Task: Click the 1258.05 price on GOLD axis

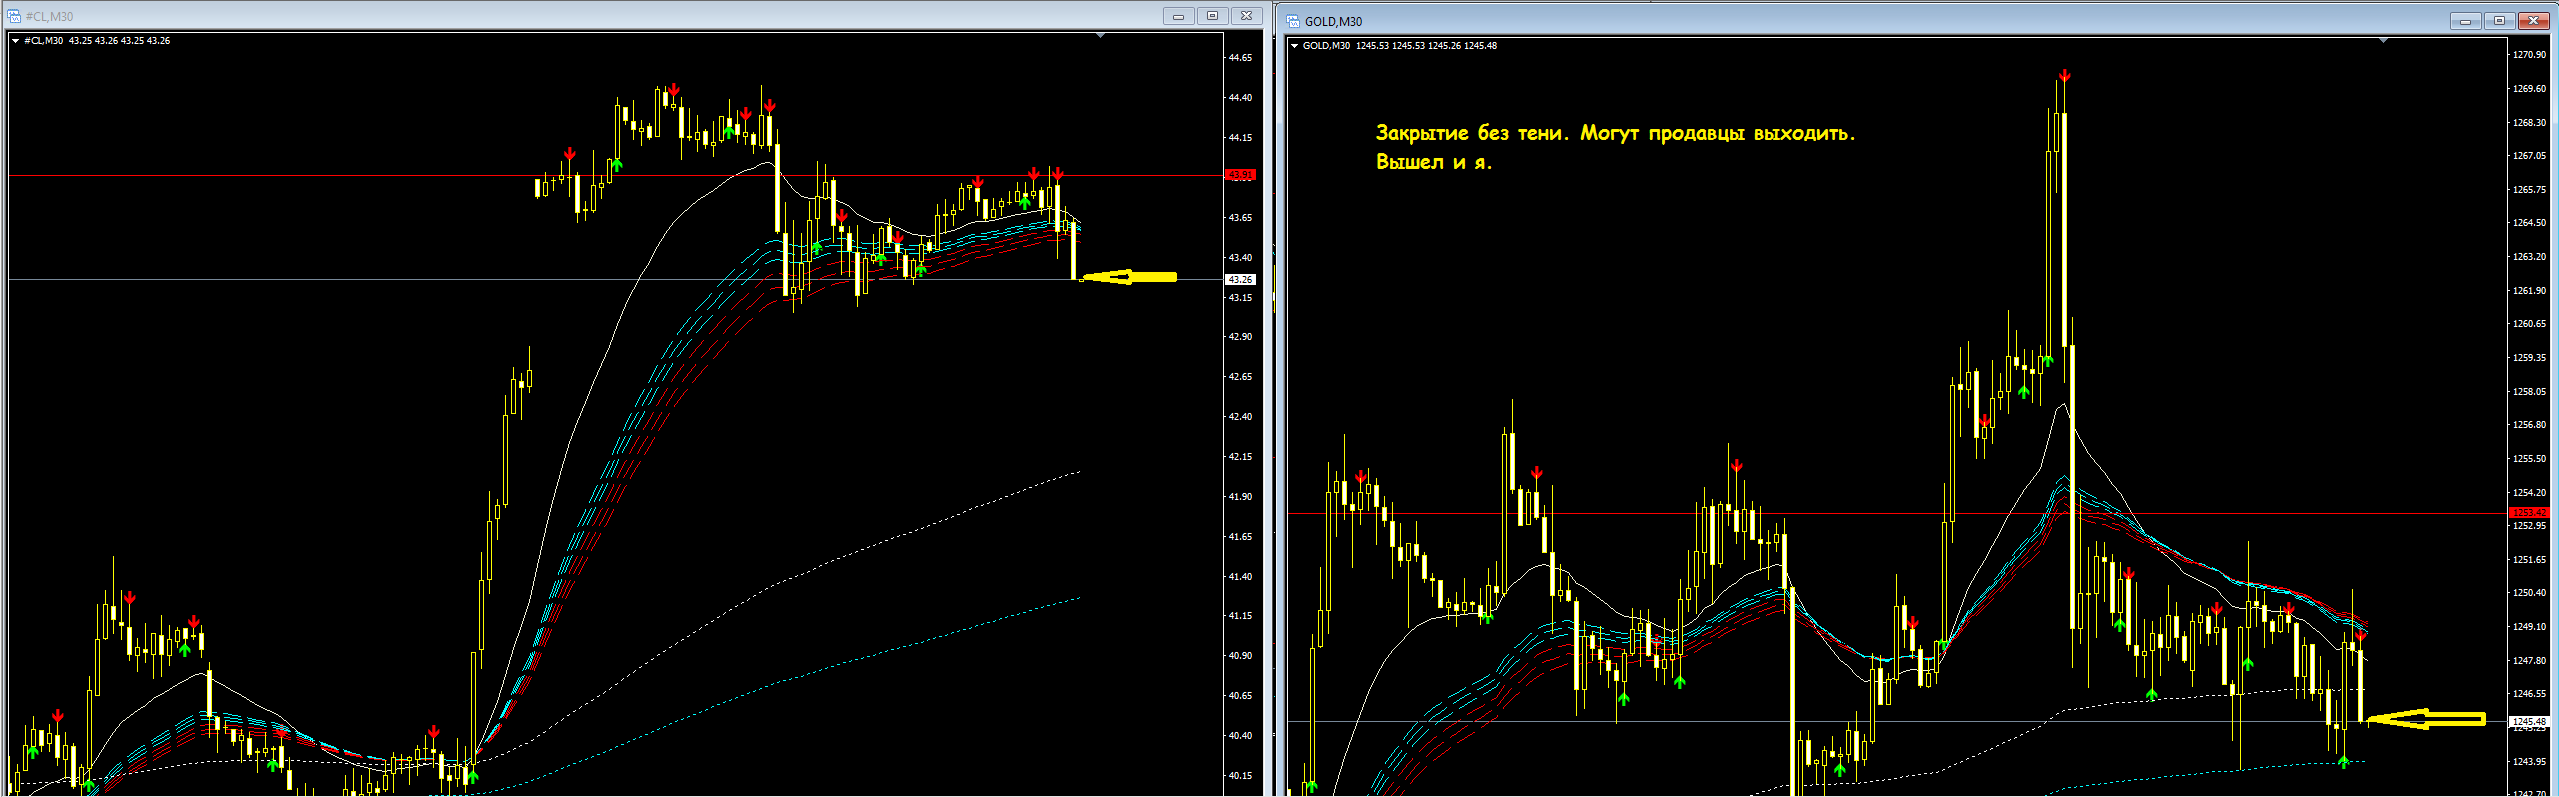Action: pyautogui.click(x=2529, y=392)
